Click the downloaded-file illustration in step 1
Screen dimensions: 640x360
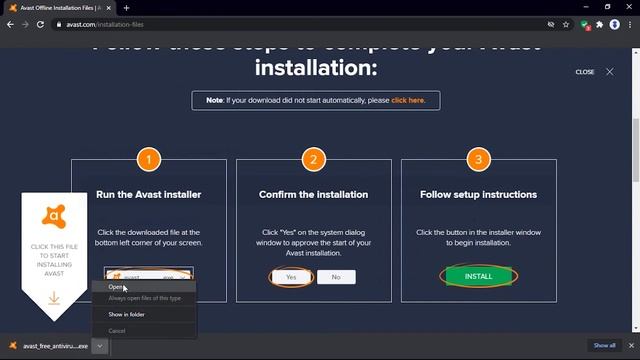click(x=149, y=274)
